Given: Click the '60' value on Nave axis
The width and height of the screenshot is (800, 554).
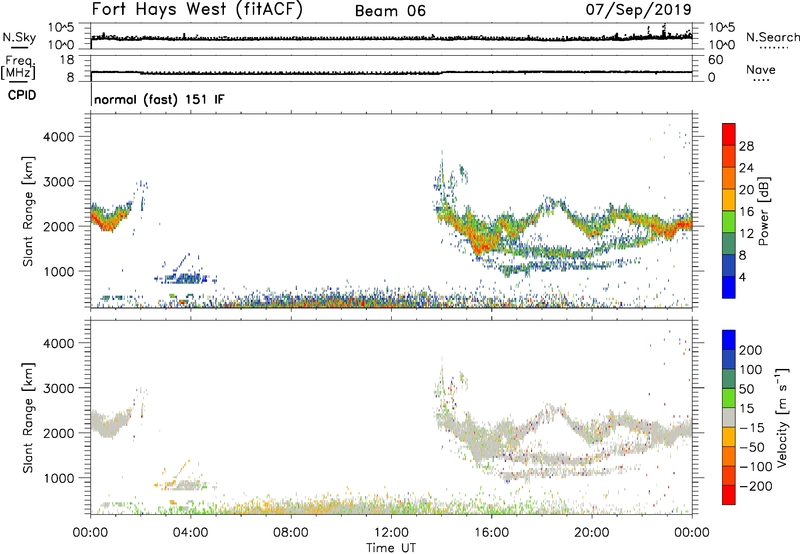Looking at the screenshot, I should coord(715,60).
